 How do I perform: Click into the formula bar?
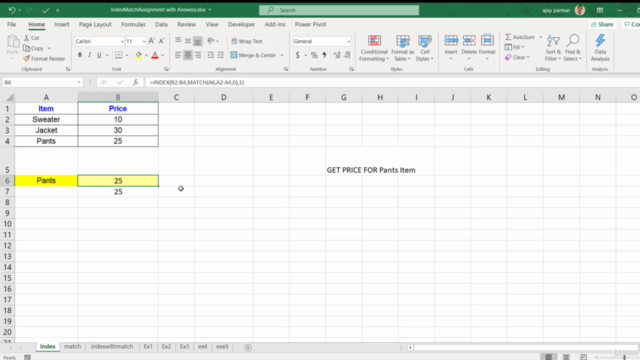click(x=392, y=82)
